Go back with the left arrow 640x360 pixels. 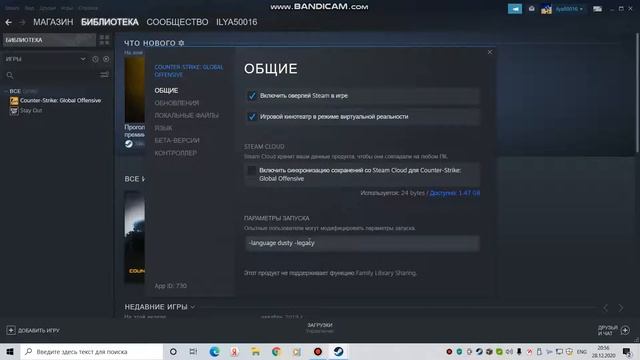click(x=9, y=22)
